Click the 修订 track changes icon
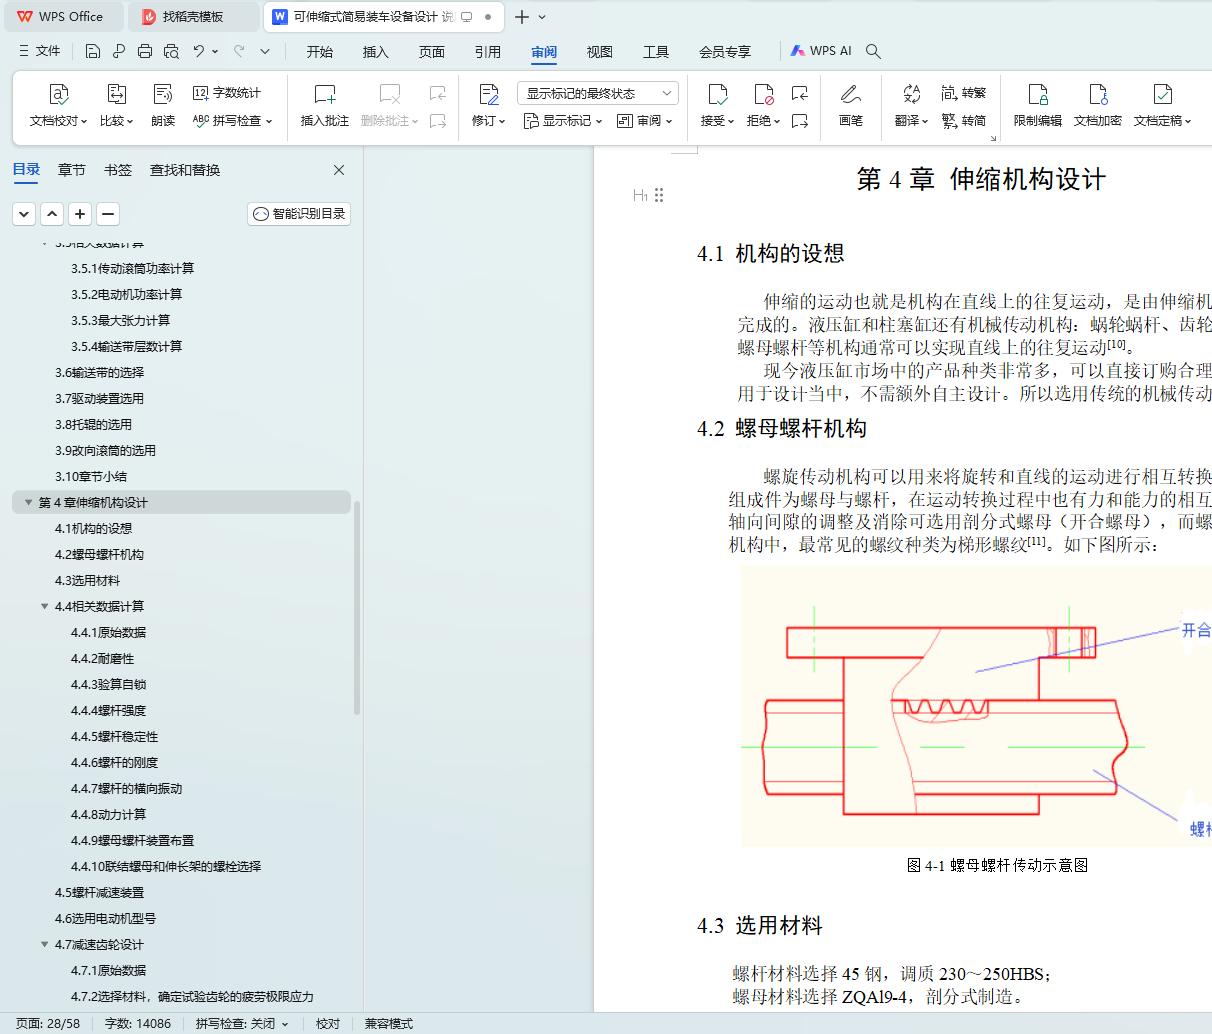This screenshot has width=1212, height=1034. pos(488,94)
